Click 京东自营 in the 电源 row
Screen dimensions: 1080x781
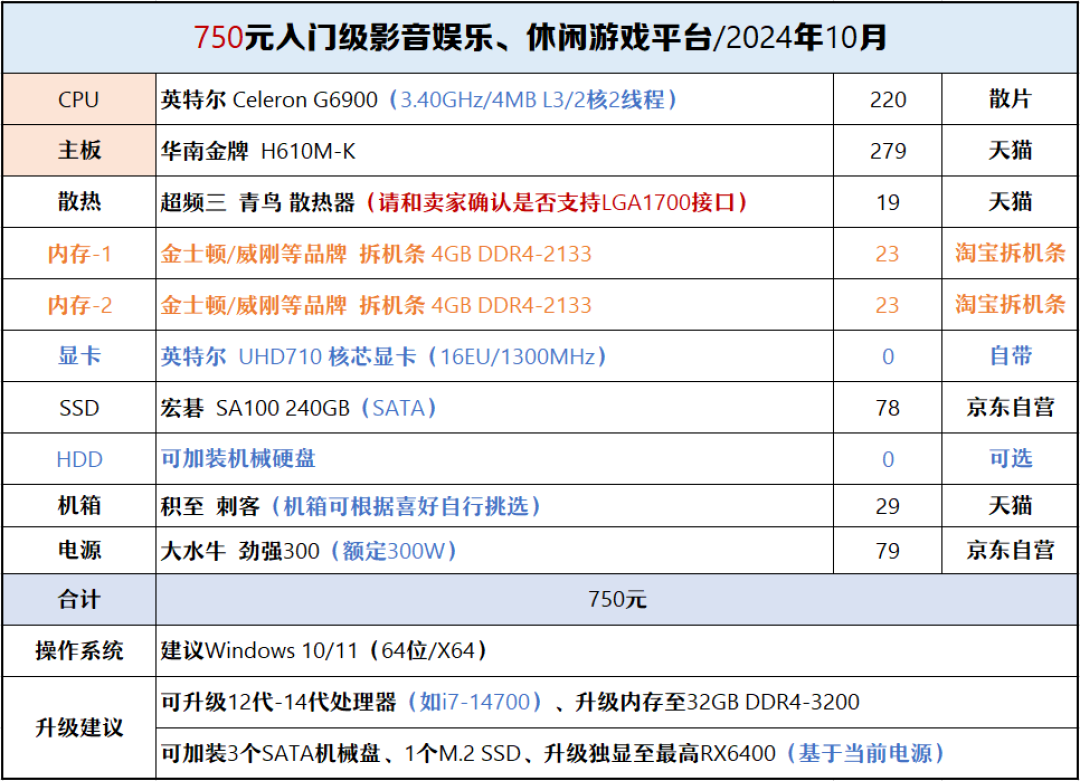pyautogui.click(x=1010, y=550)
